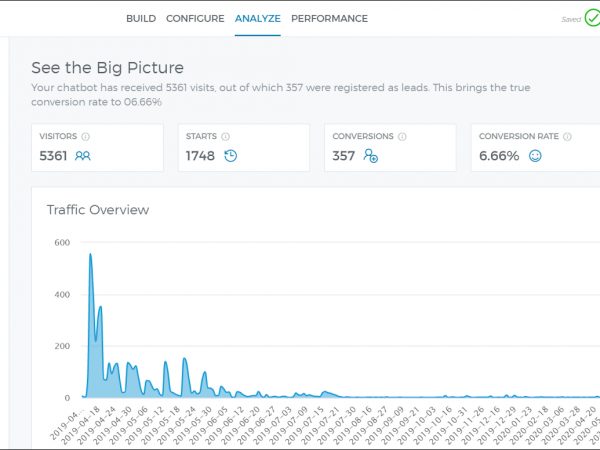
Task: Select the ANALYZE tab
Action: tap(257, 18)
